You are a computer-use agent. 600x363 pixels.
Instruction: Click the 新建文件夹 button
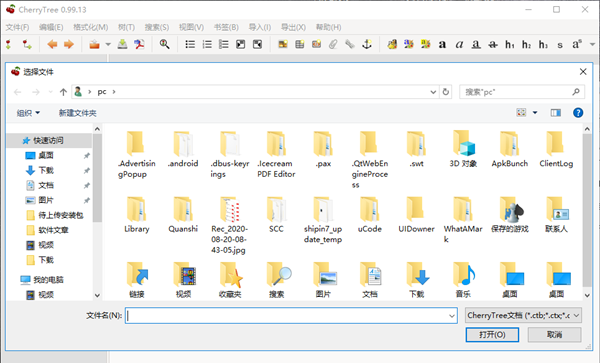pos(77,113)
